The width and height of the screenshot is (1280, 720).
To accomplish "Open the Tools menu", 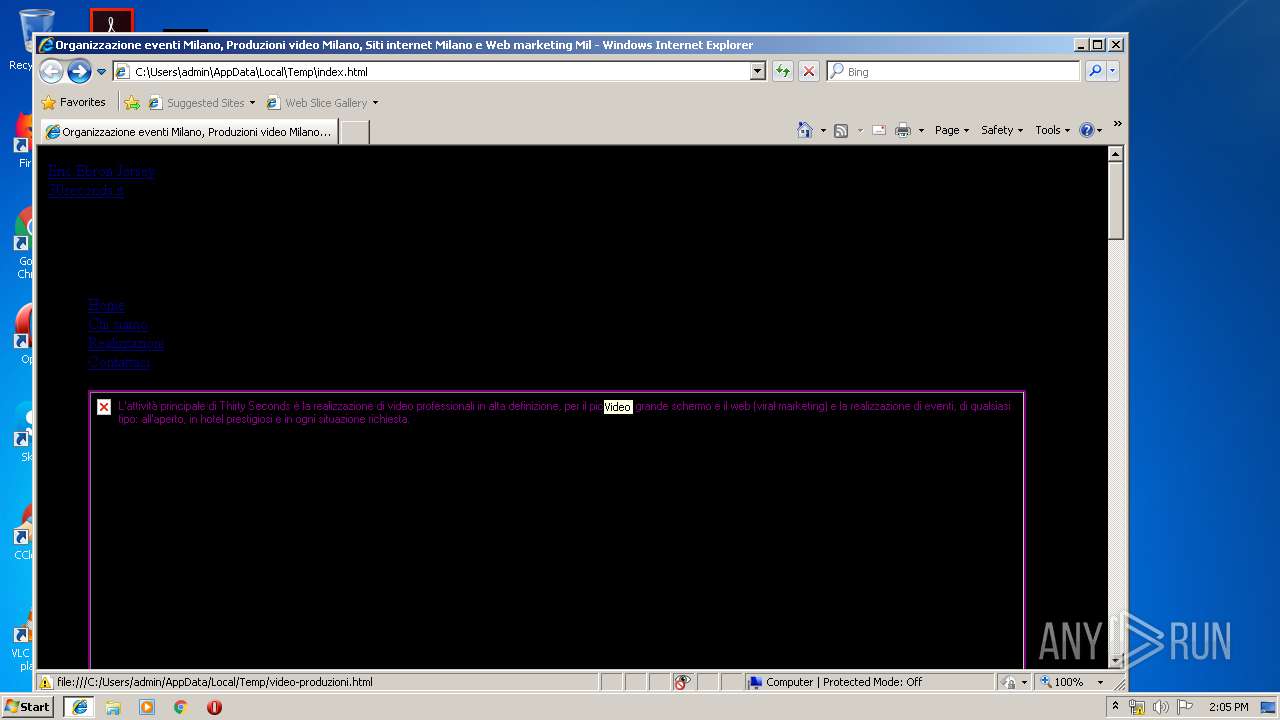I will (x=1052, y=130).
